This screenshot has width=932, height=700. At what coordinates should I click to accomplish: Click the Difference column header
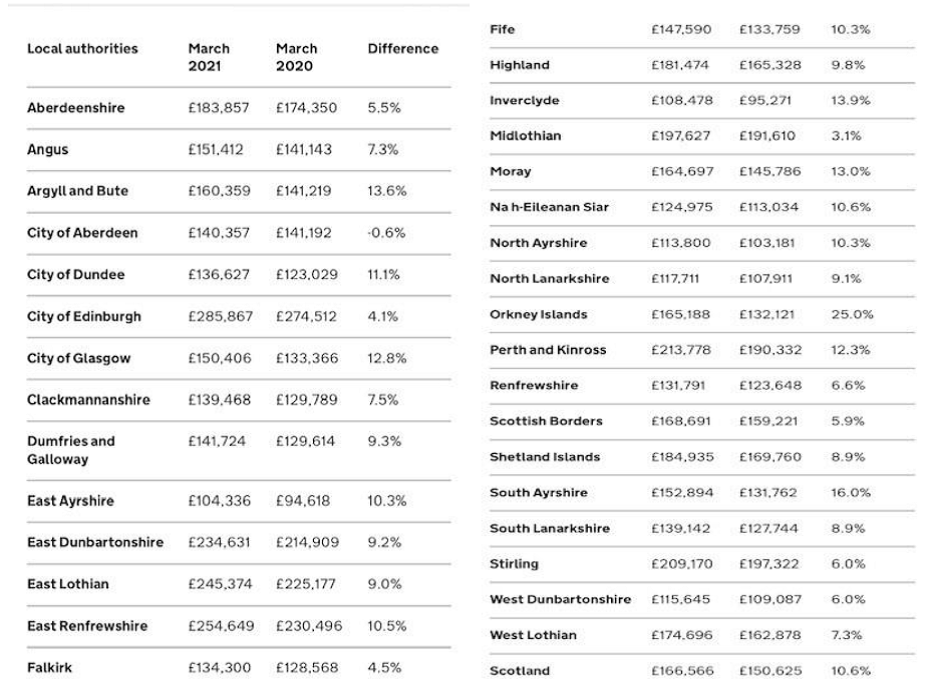[403, 49]
